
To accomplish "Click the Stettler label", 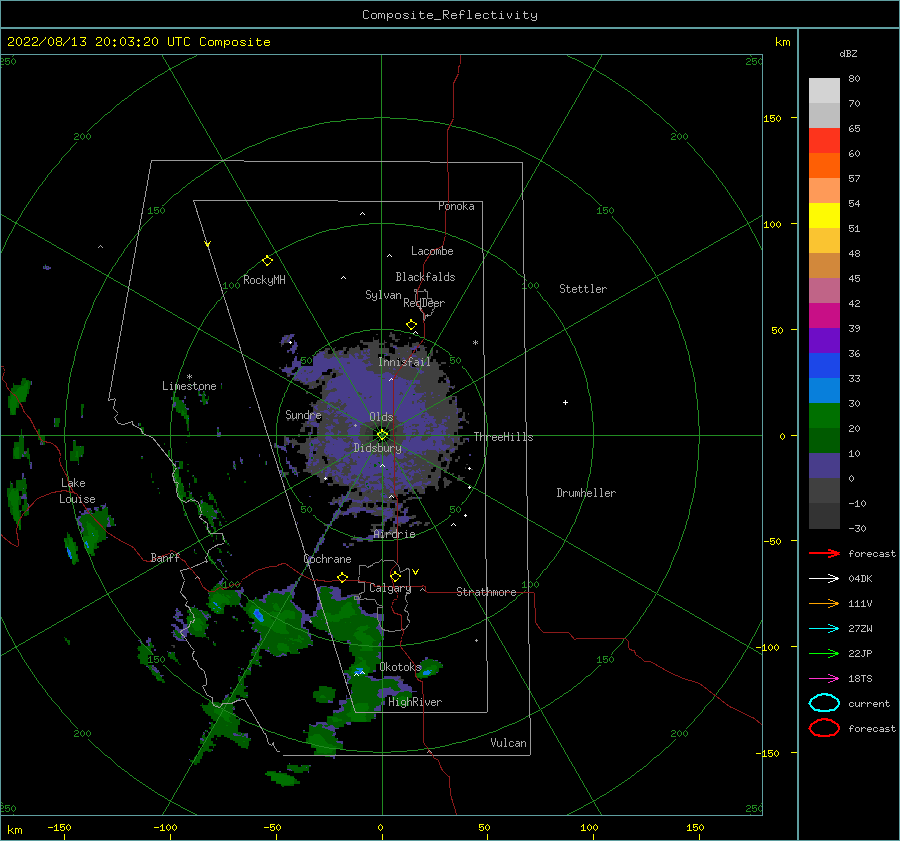I will click(583, 289).
